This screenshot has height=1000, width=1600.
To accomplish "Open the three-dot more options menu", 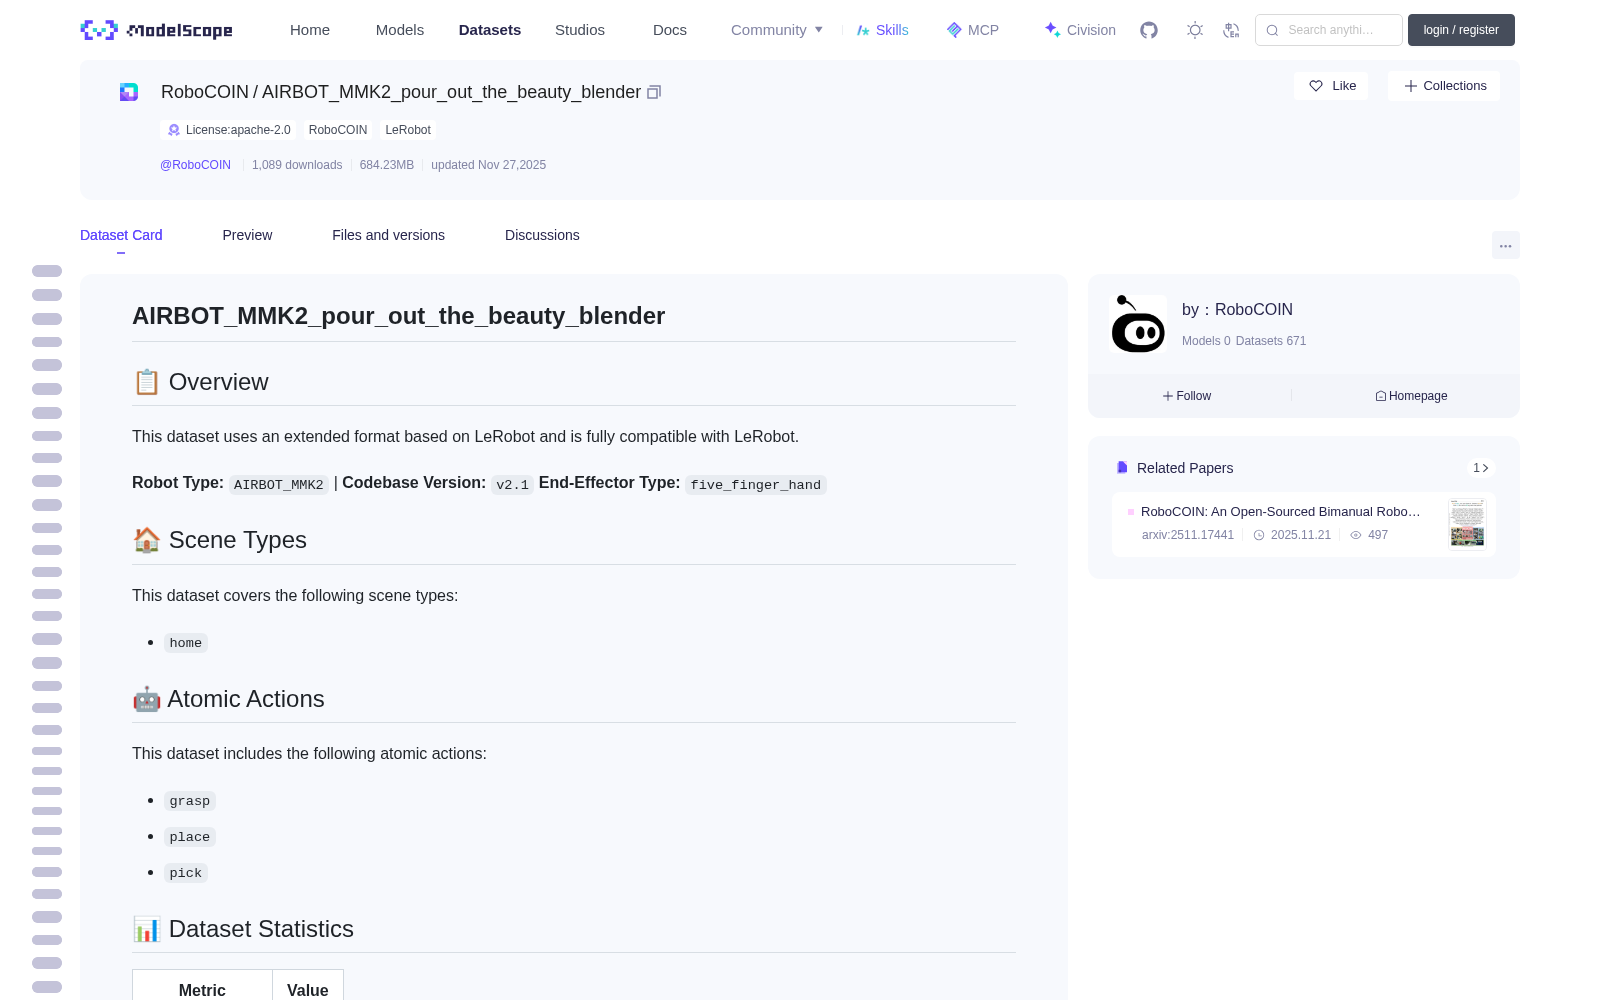I will (1505, 245).
